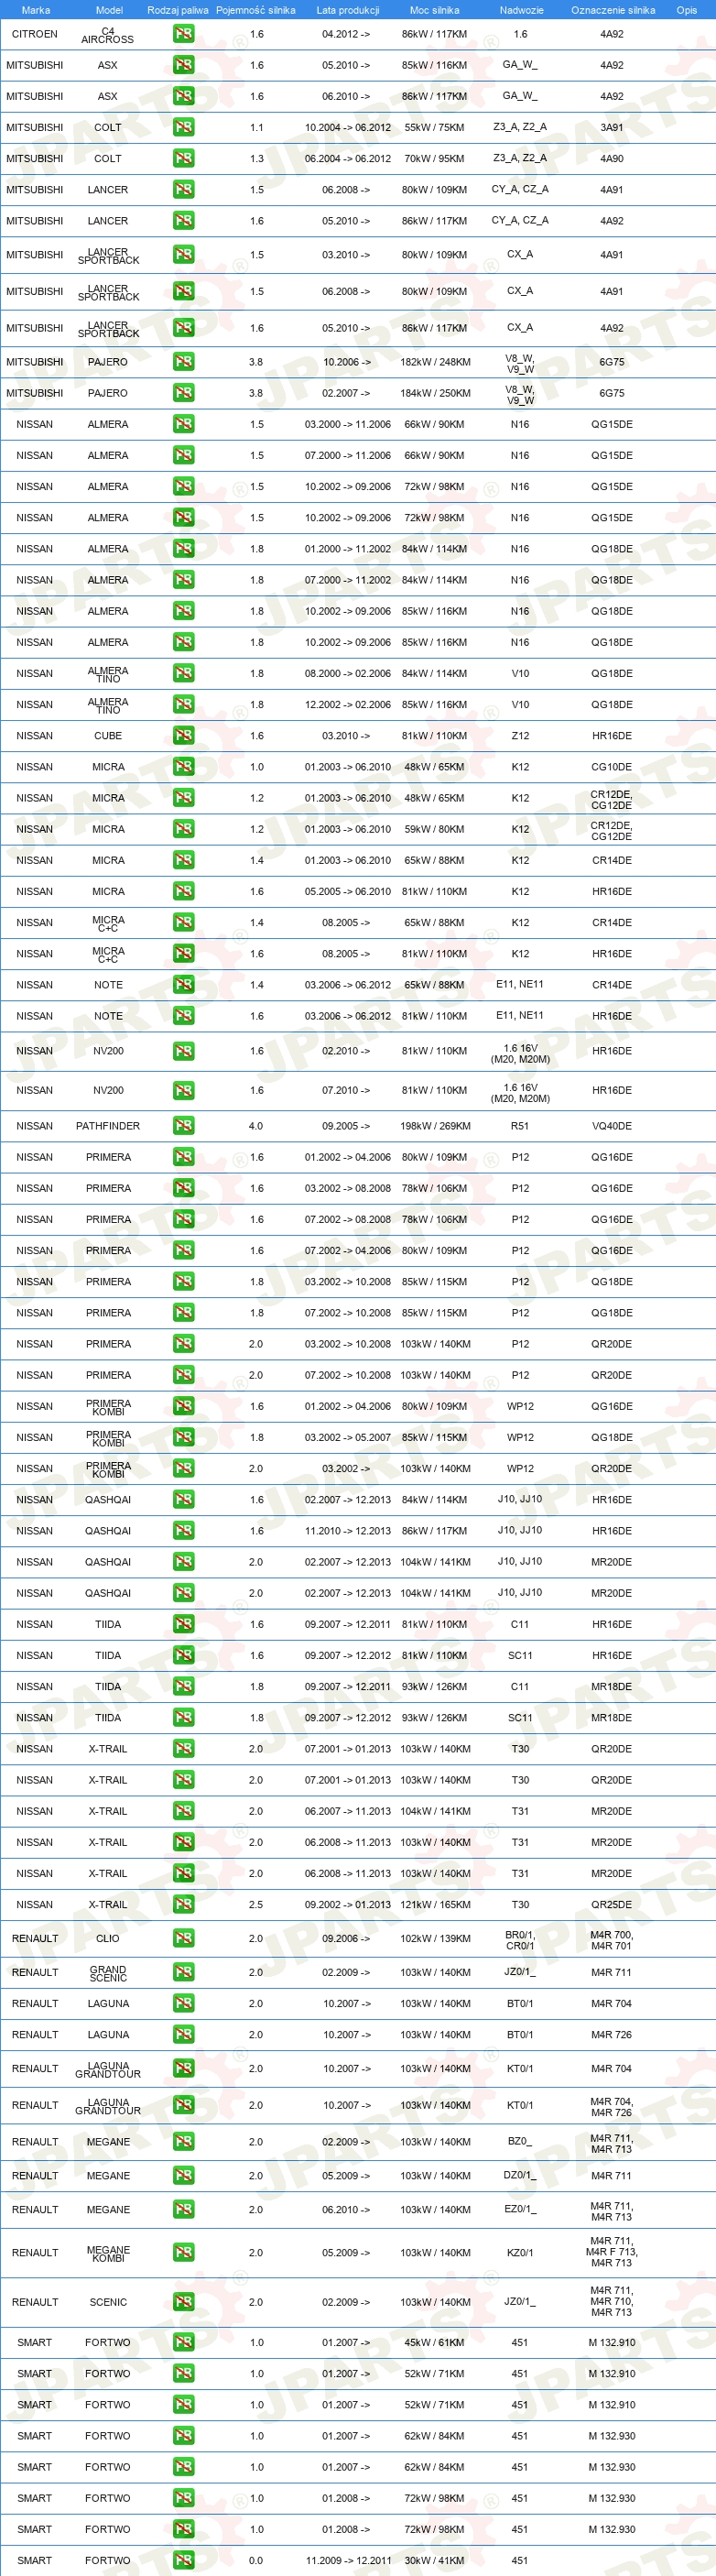Click the fuel icon in the Mitsubishi ASX 06.2010 row
Image resolution: width=716 pixels, height=2576 pixels.
[x=183, y=96]
